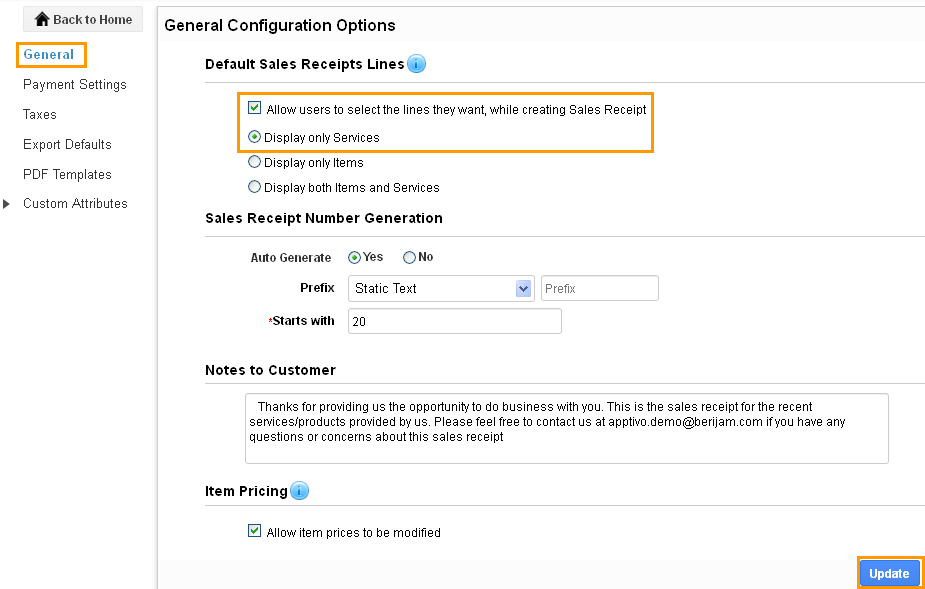
Task: Set Auto Generate to Yes
Action: point(354,257)
